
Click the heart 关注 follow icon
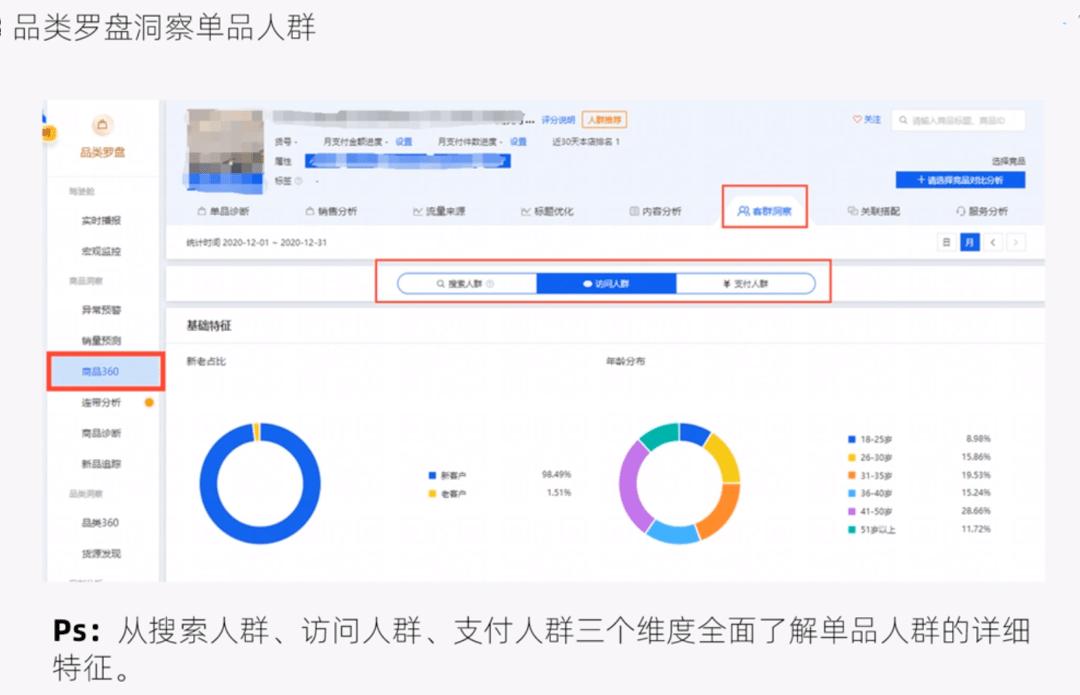click(x=857, y=120)
